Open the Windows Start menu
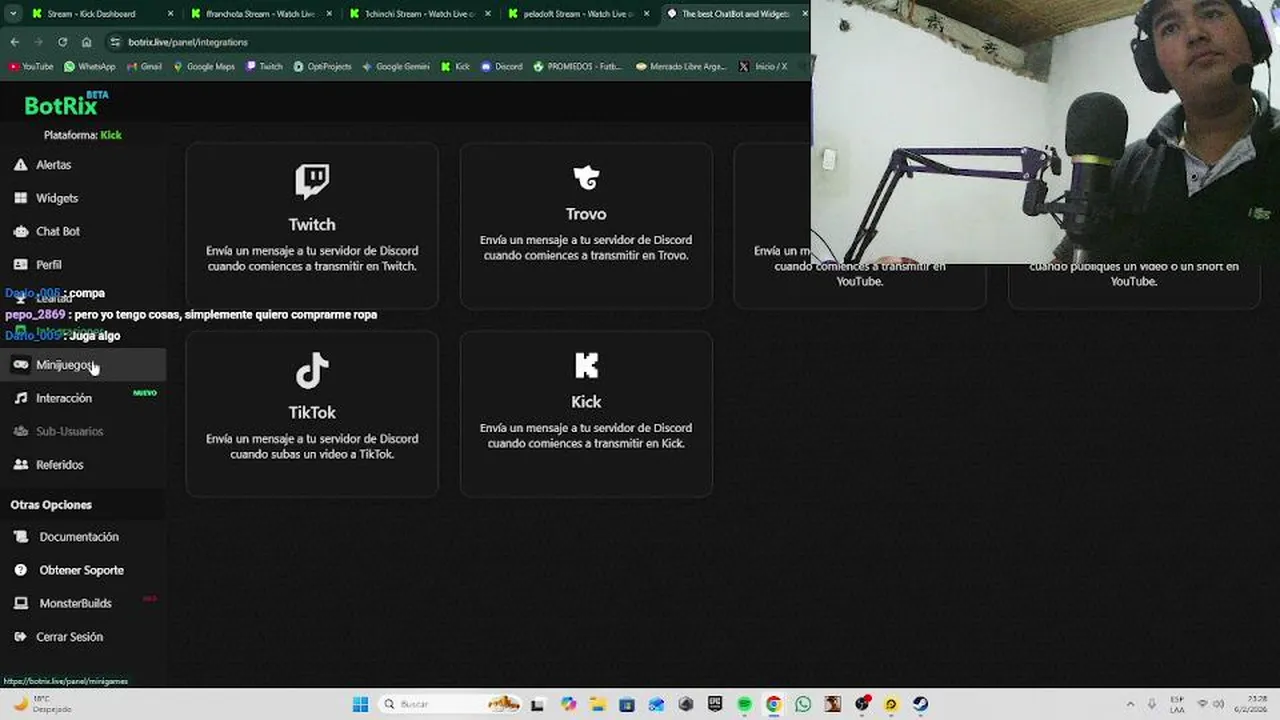The width and height of the screenshot is (1280, 720). coord(361,704)
